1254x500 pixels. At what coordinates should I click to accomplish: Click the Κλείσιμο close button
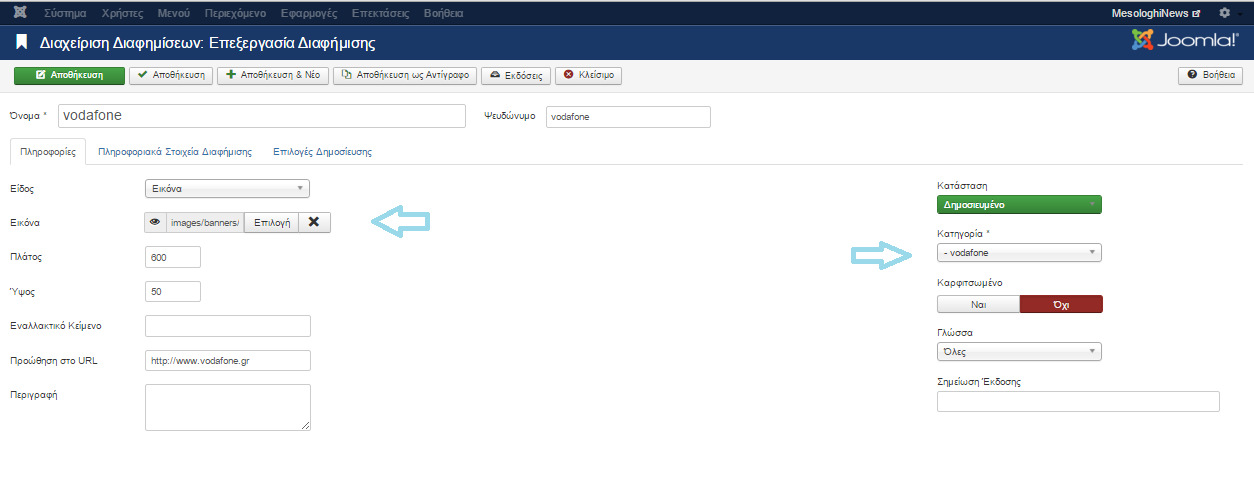[588, 75]
